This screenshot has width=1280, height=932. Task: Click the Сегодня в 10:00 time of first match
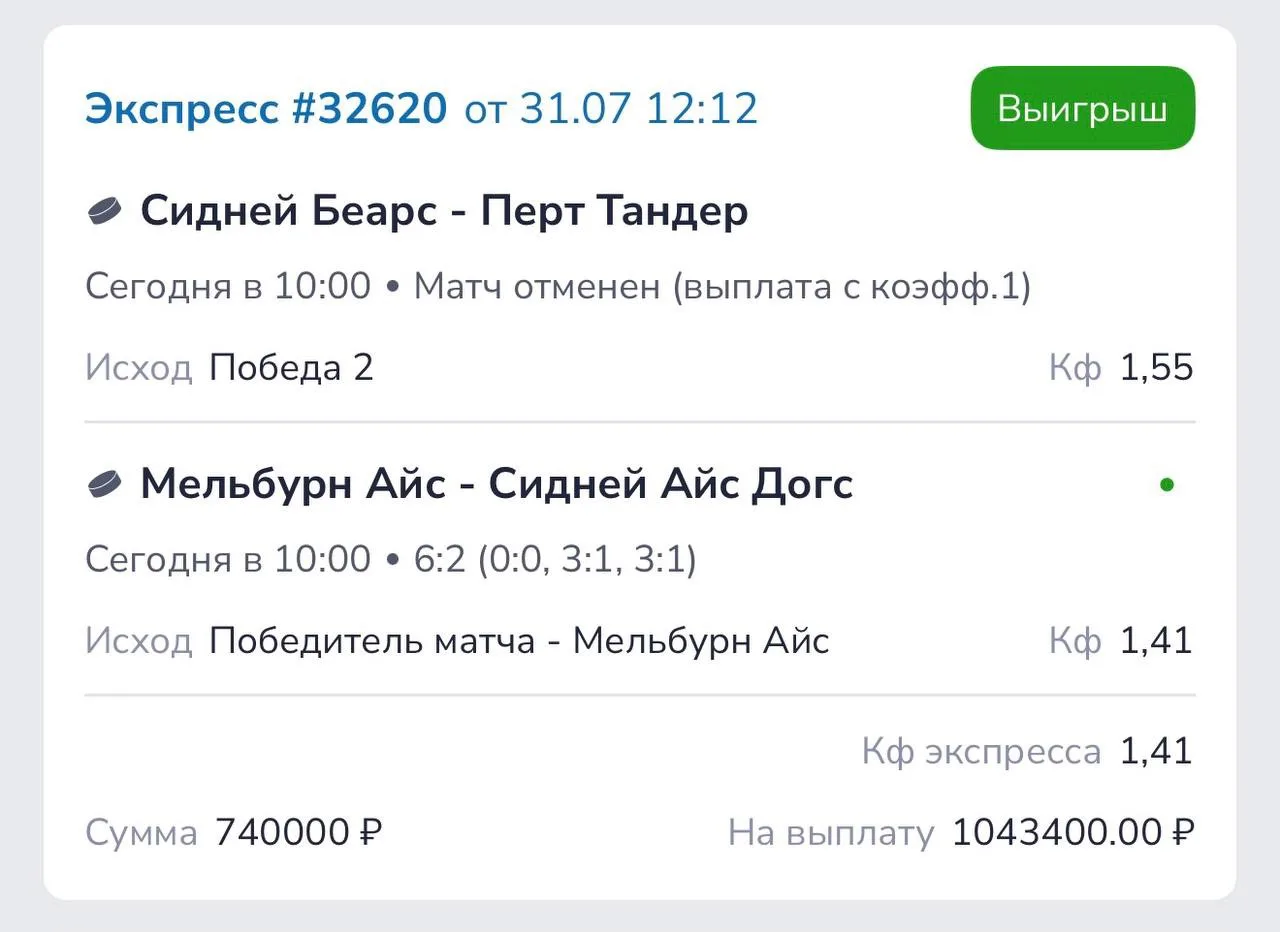tap(228, 288)
